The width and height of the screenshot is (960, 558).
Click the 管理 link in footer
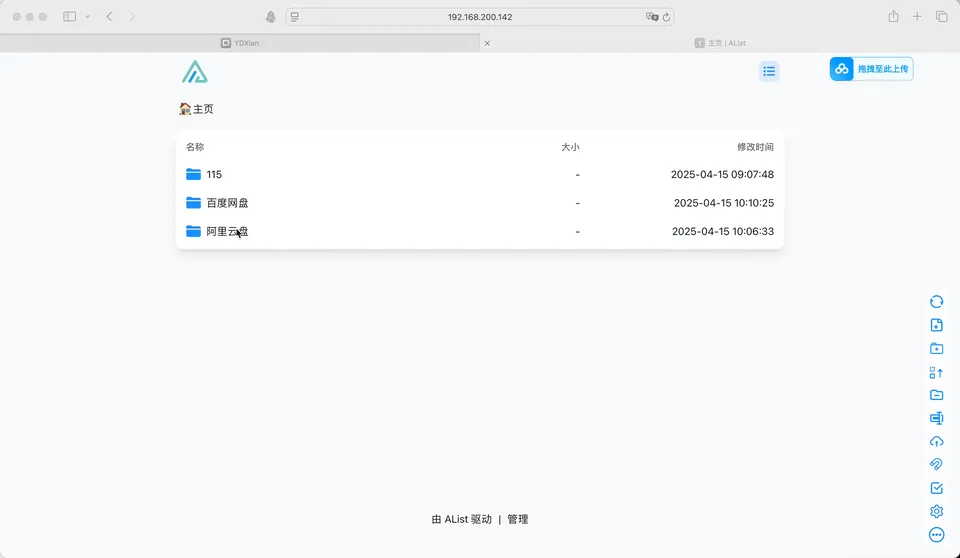(517, 519)
